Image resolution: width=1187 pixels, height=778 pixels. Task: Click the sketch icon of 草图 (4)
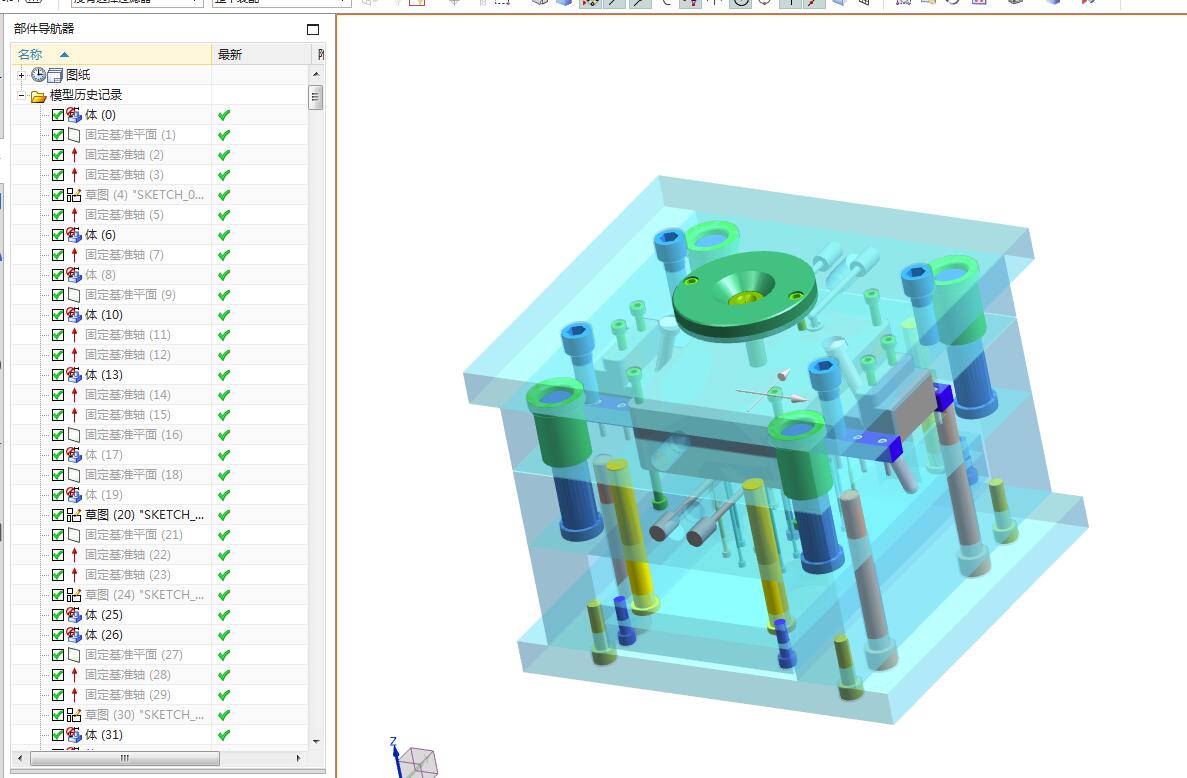click(74, 194)
